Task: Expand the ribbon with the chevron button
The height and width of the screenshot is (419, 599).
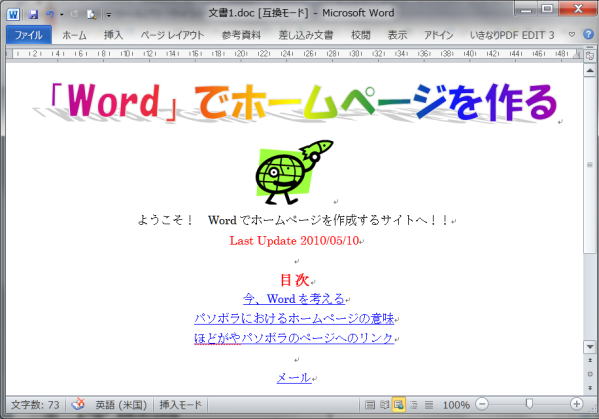Action: pyautogui.click(x=571, y=35)
